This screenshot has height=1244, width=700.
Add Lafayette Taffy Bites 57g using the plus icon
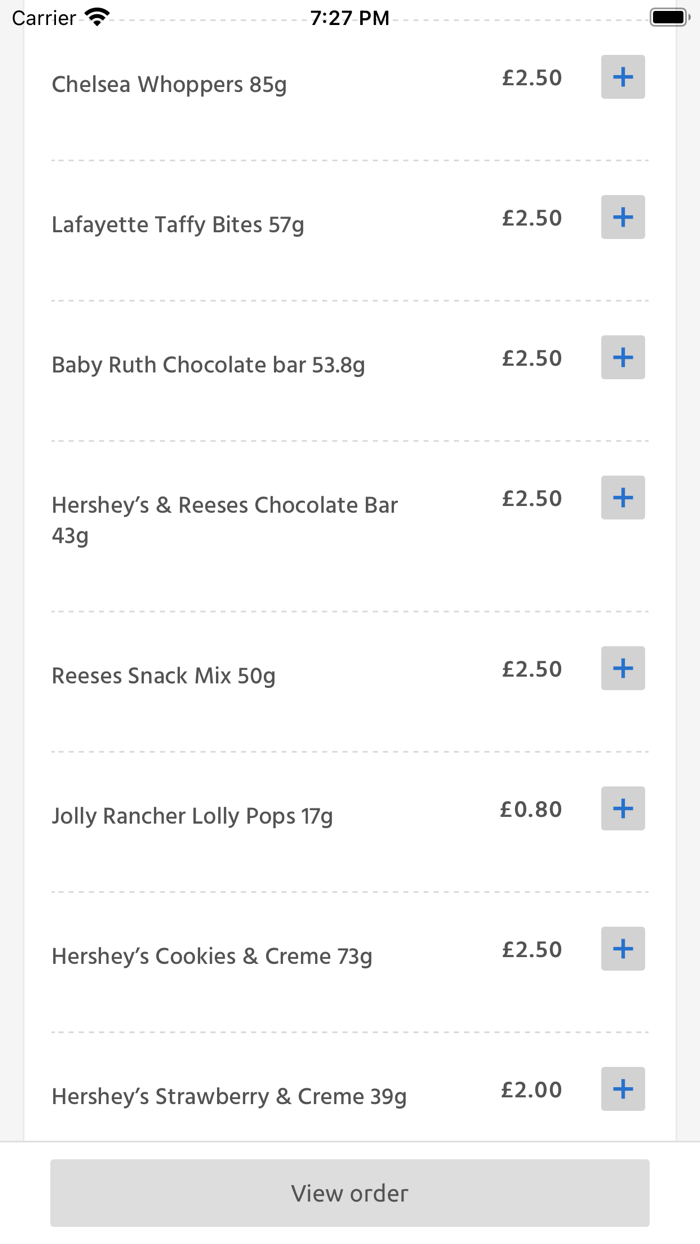click(x=622, y=217)
